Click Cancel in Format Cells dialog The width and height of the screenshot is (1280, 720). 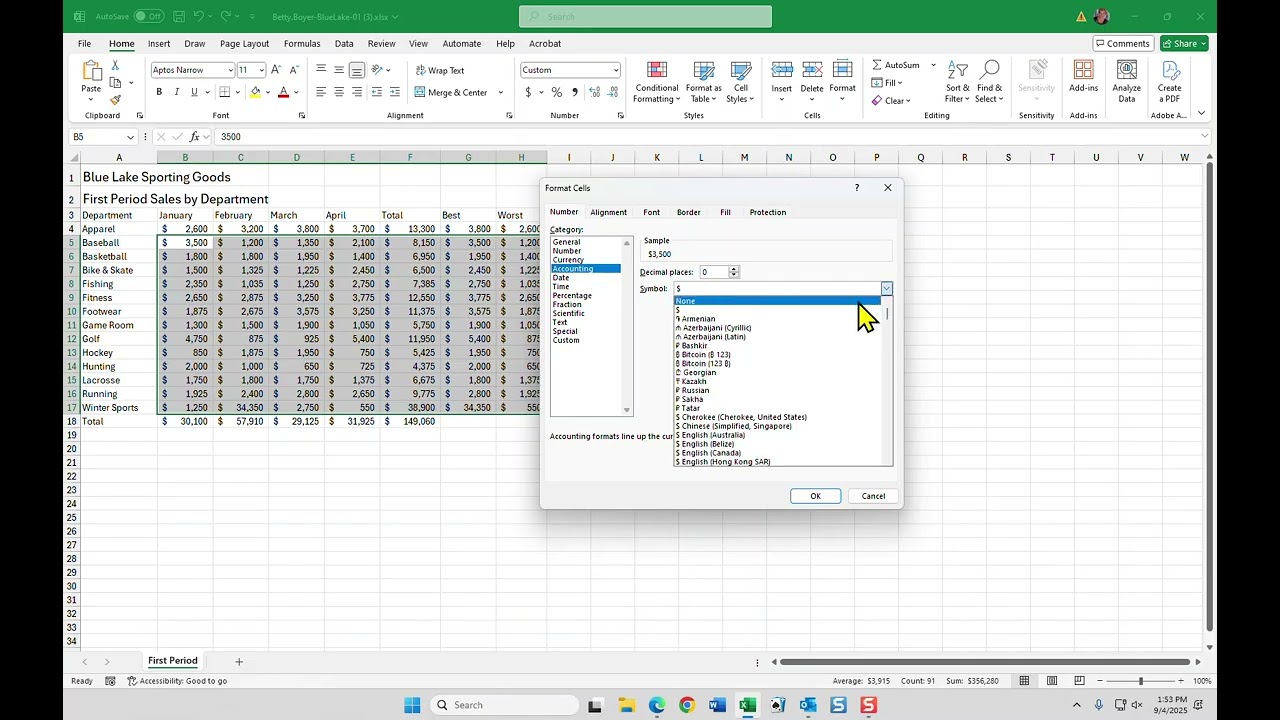(x=873, y=496)
